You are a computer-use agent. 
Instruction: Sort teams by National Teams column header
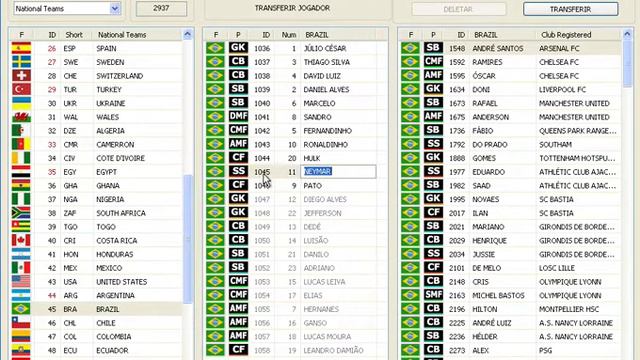coord(122,35)
